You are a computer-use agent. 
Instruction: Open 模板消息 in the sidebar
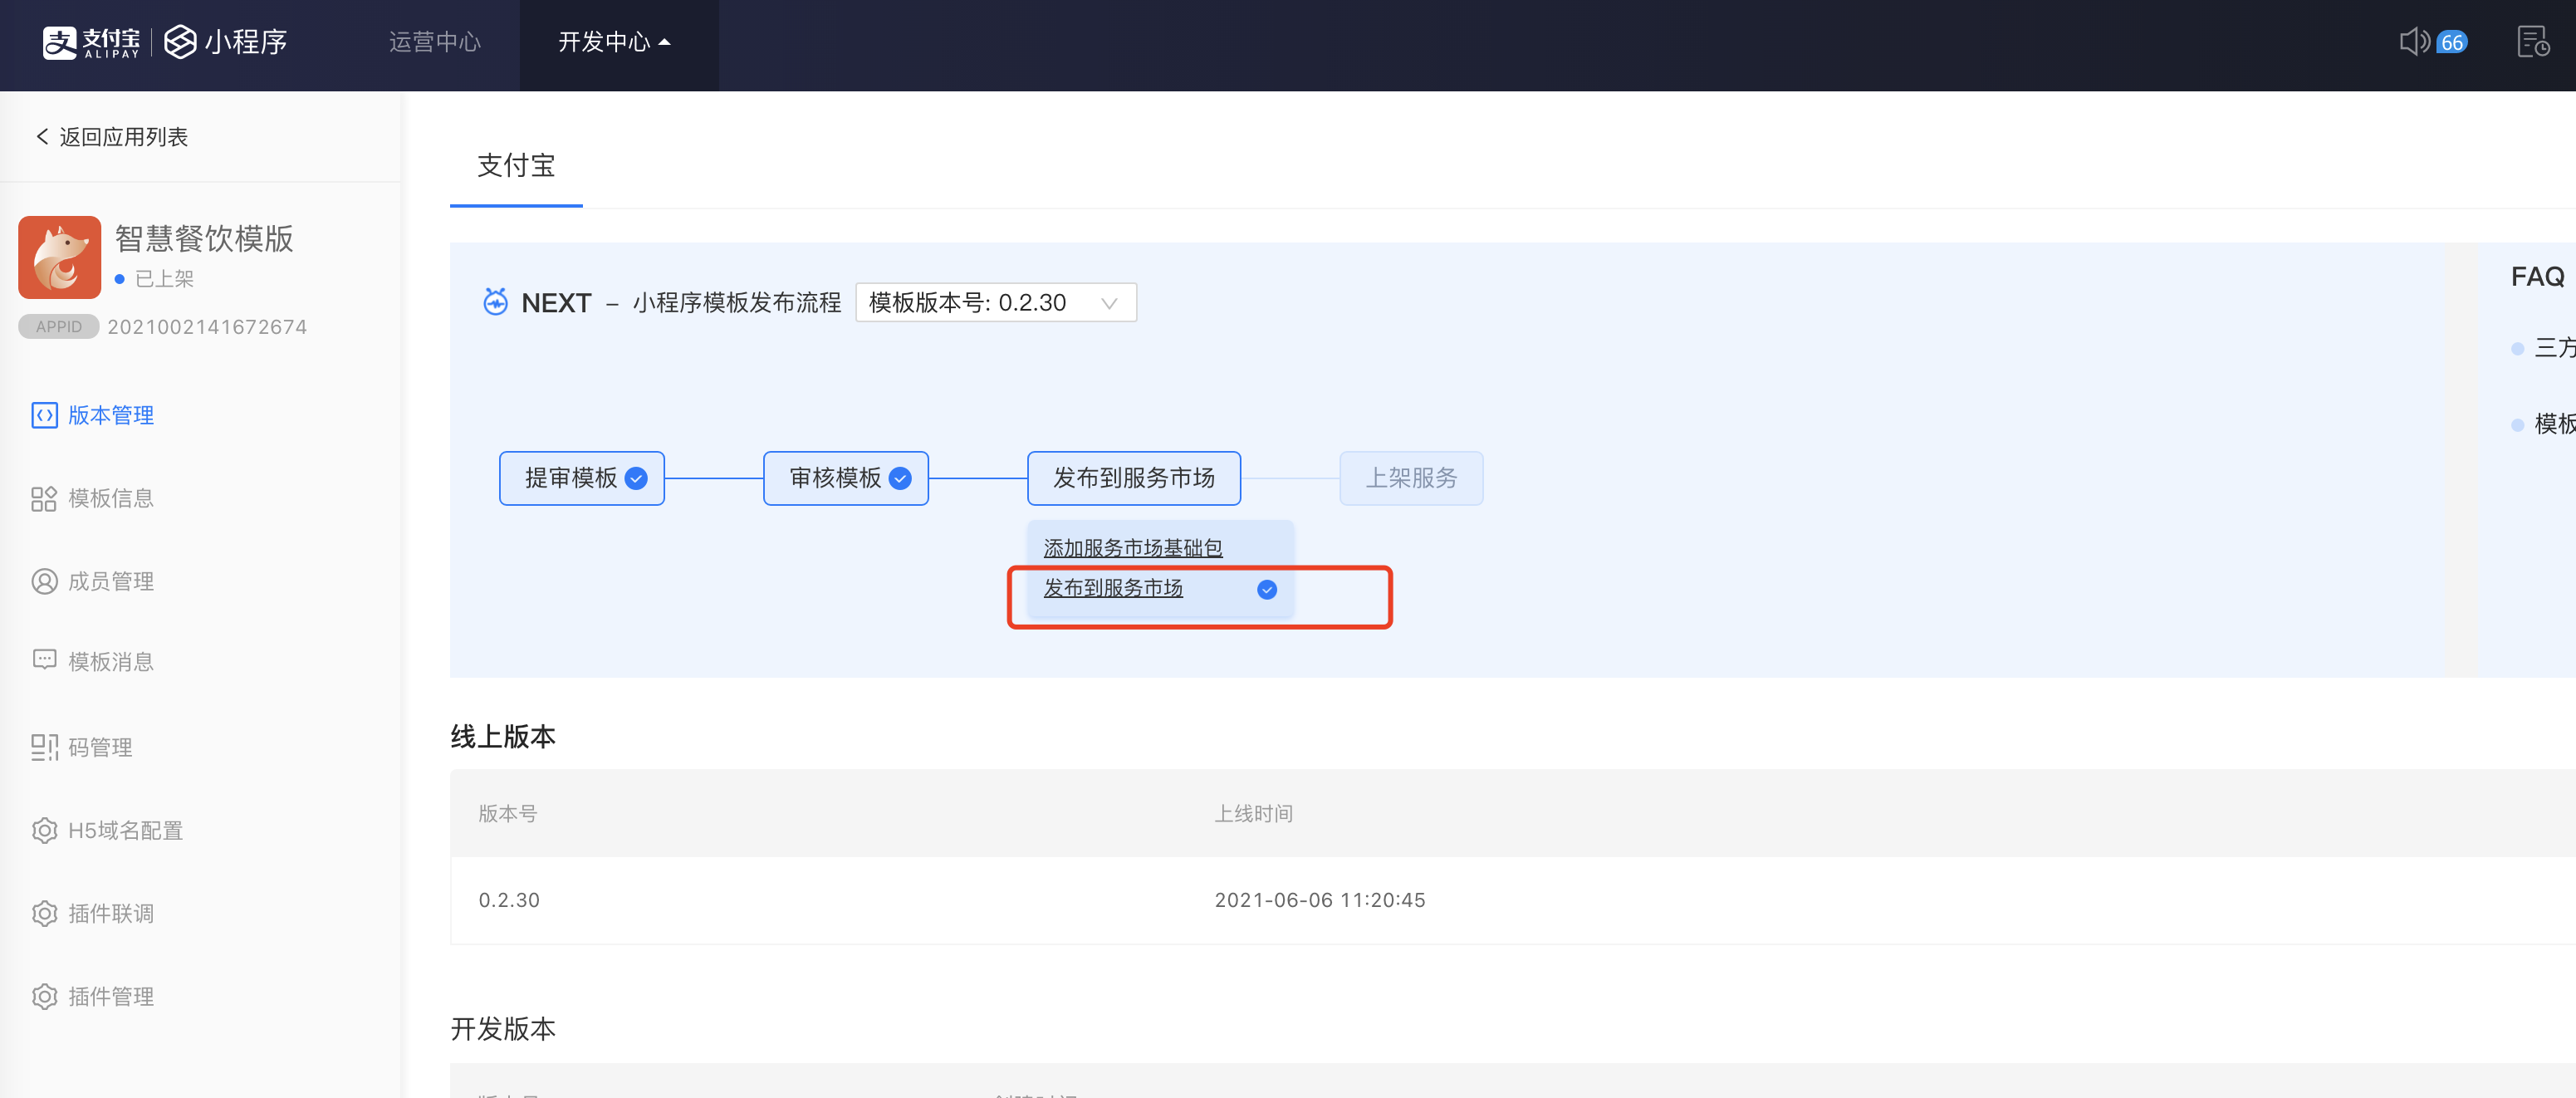(x=110, y=661)
